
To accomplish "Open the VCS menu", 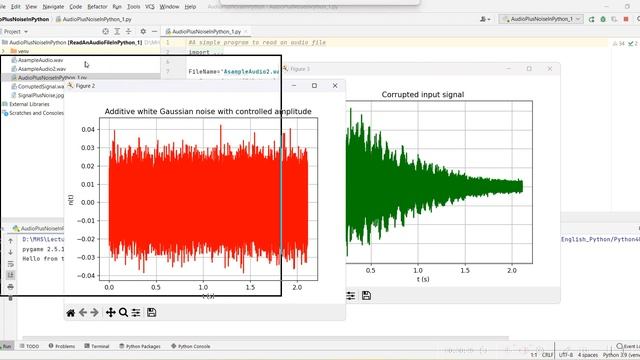I will pyautogui.click(x=150, y=7).
